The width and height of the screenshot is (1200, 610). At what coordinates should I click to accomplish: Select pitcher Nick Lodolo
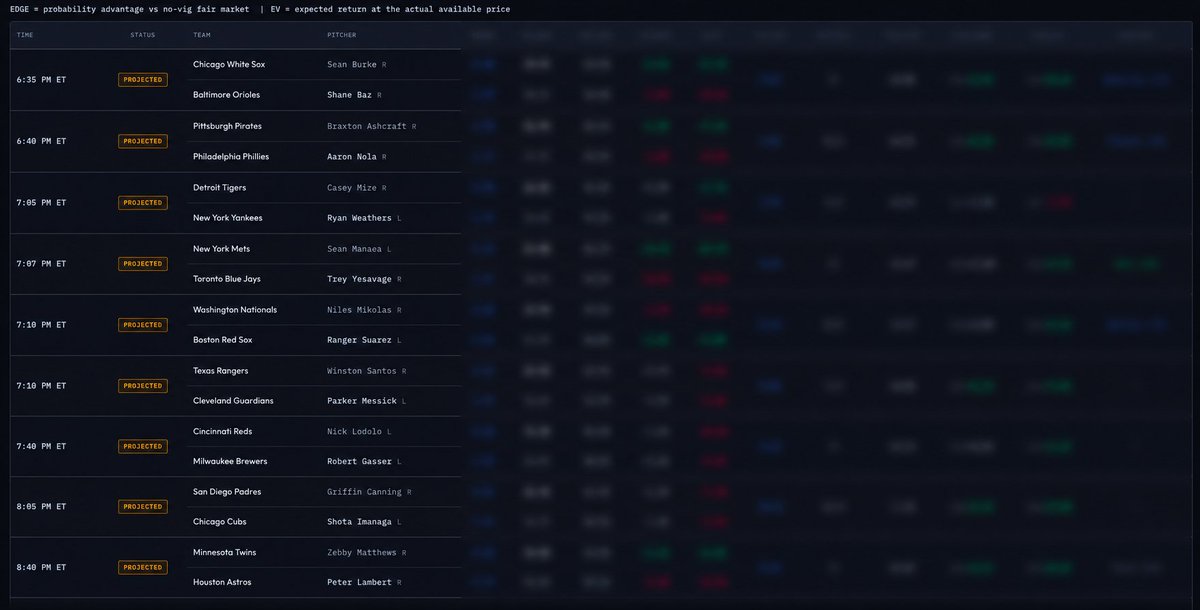[x=355, y=431]
